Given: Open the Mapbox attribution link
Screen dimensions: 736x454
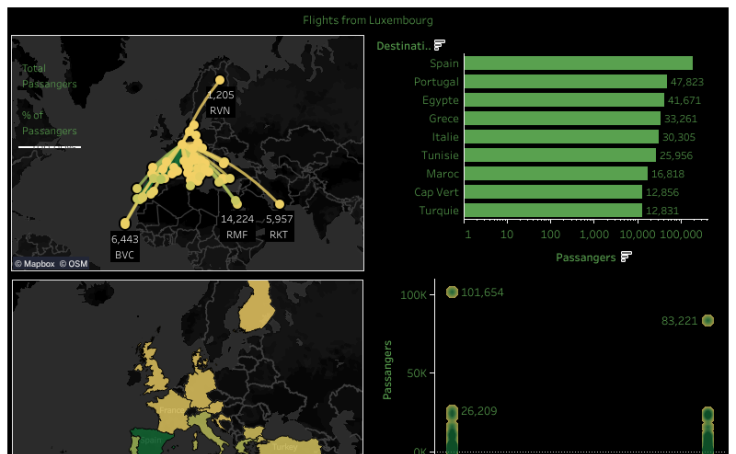Looking at the screenshot, I should 34,264.
